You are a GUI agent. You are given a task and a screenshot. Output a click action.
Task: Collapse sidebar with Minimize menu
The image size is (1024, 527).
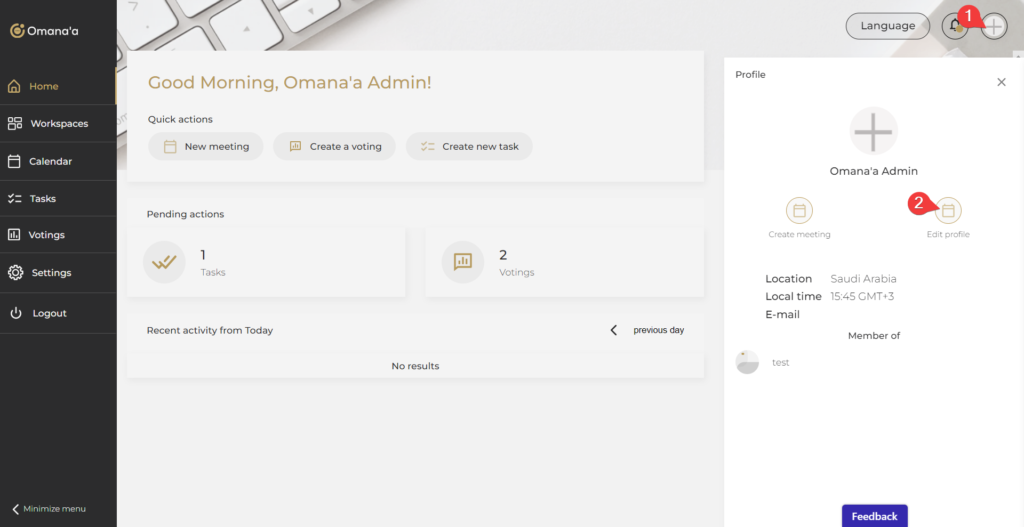click(x=50, y=509)
